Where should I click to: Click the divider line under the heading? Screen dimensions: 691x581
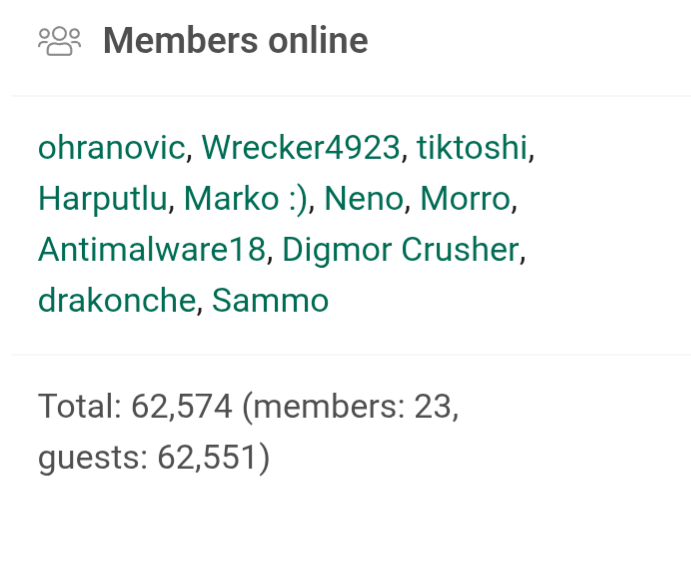[350, 96]
